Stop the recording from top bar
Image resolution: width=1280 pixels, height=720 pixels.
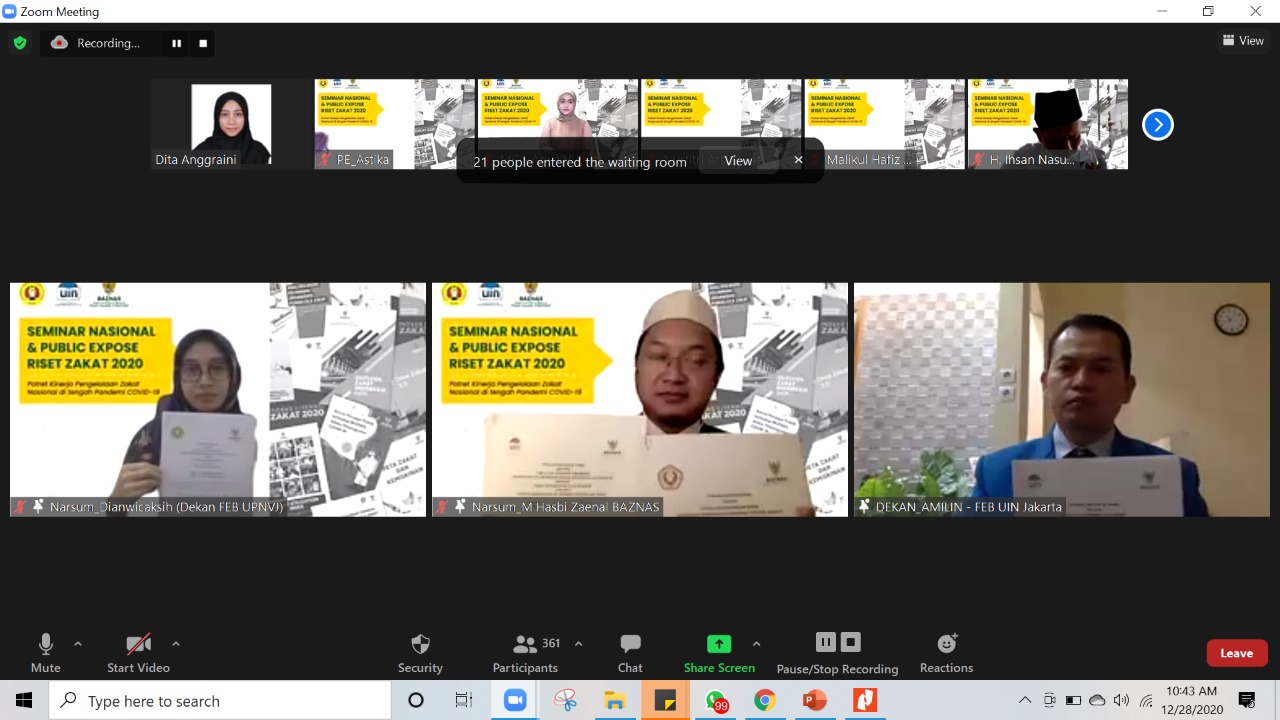[203, 43]
